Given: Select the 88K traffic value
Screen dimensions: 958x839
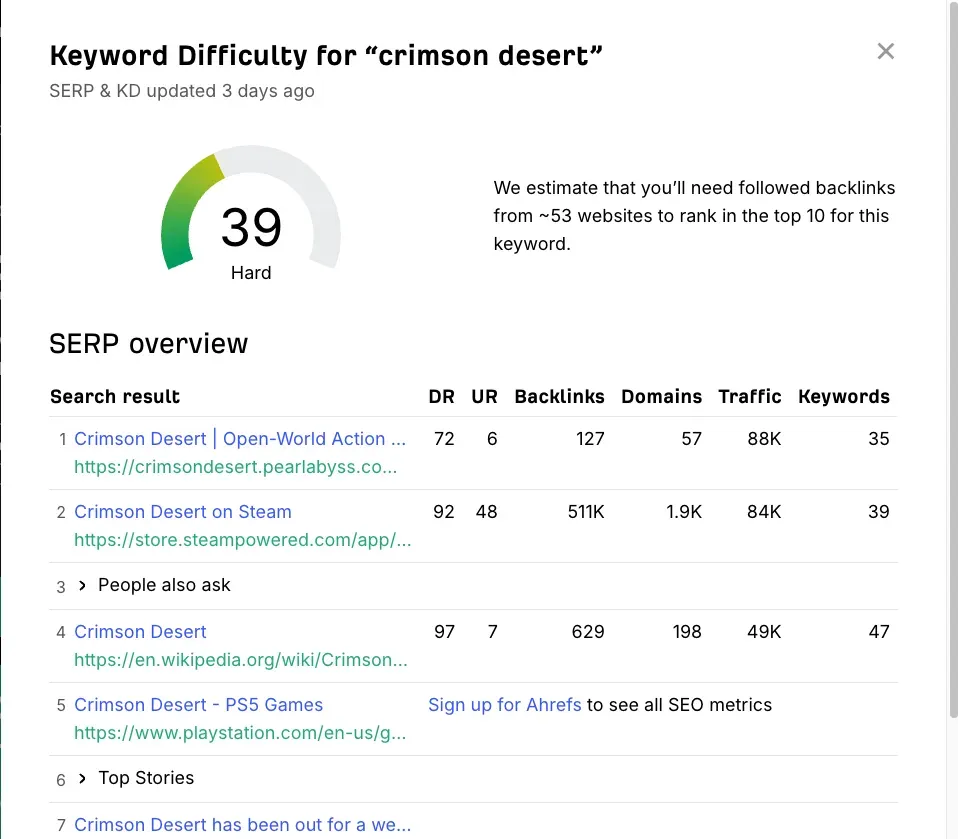Looking at the screenshot, I should pos(764,439).
